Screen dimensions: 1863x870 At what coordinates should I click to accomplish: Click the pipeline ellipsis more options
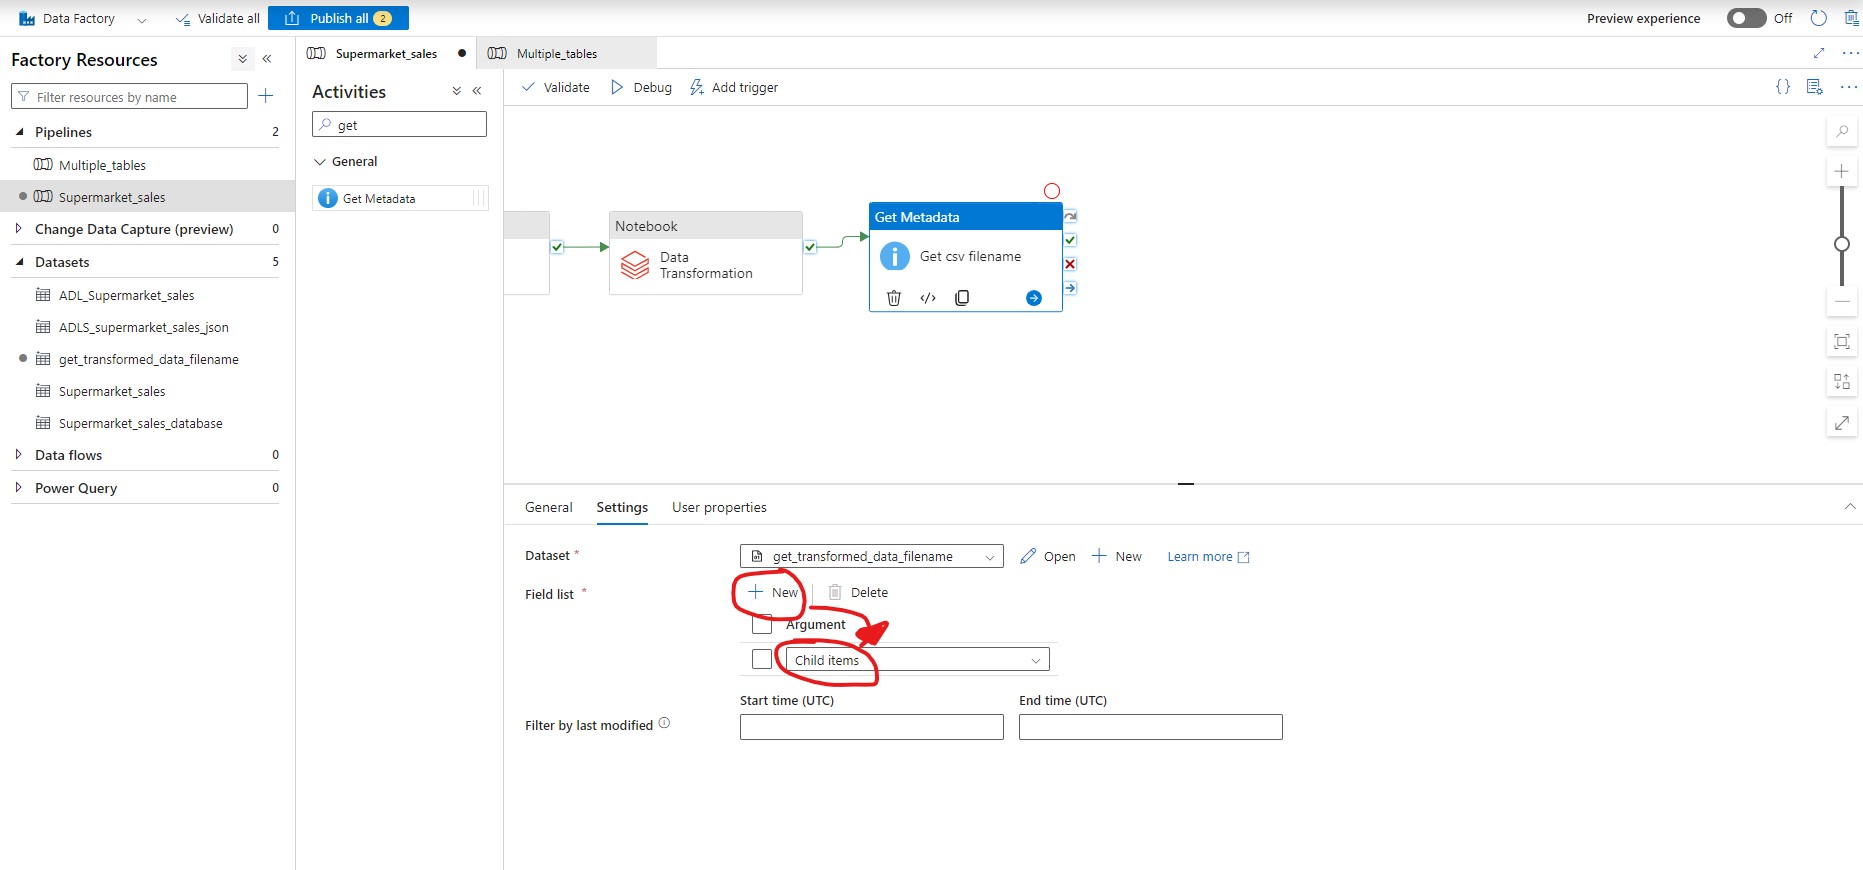pos(1849,87)
